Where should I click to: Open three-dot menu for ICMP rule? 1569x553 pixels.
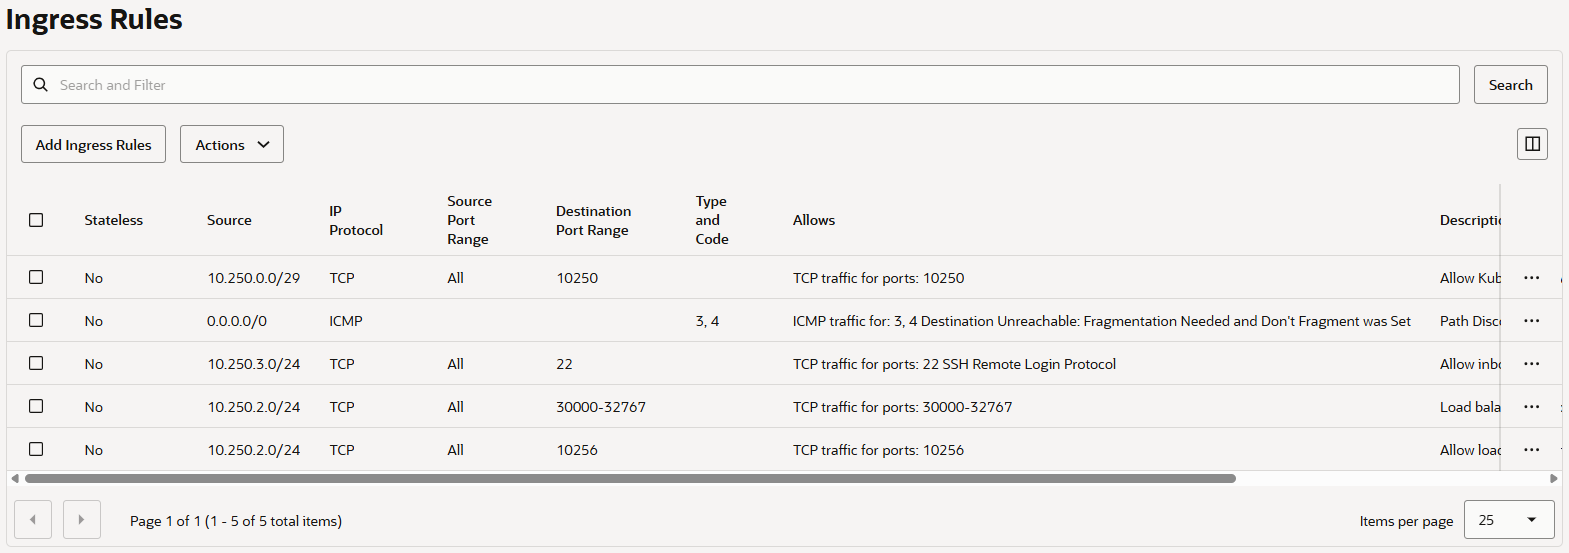(x=1531, y=321)
